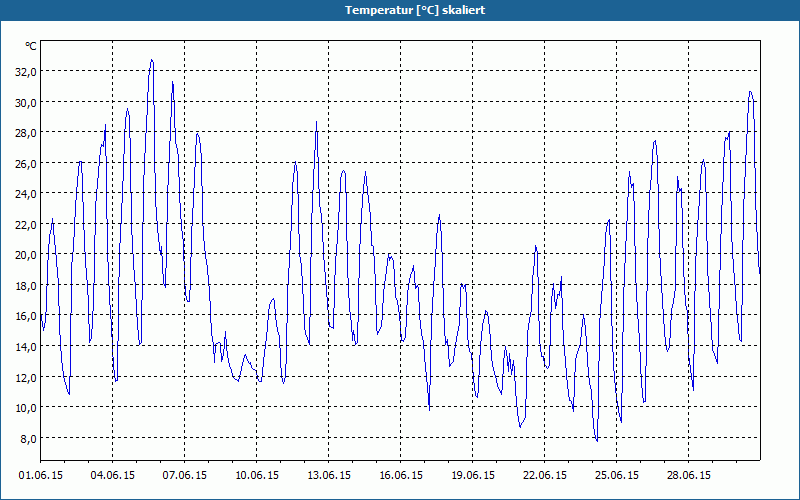Click the 04.06.15 date label

(x=113, y=475)
